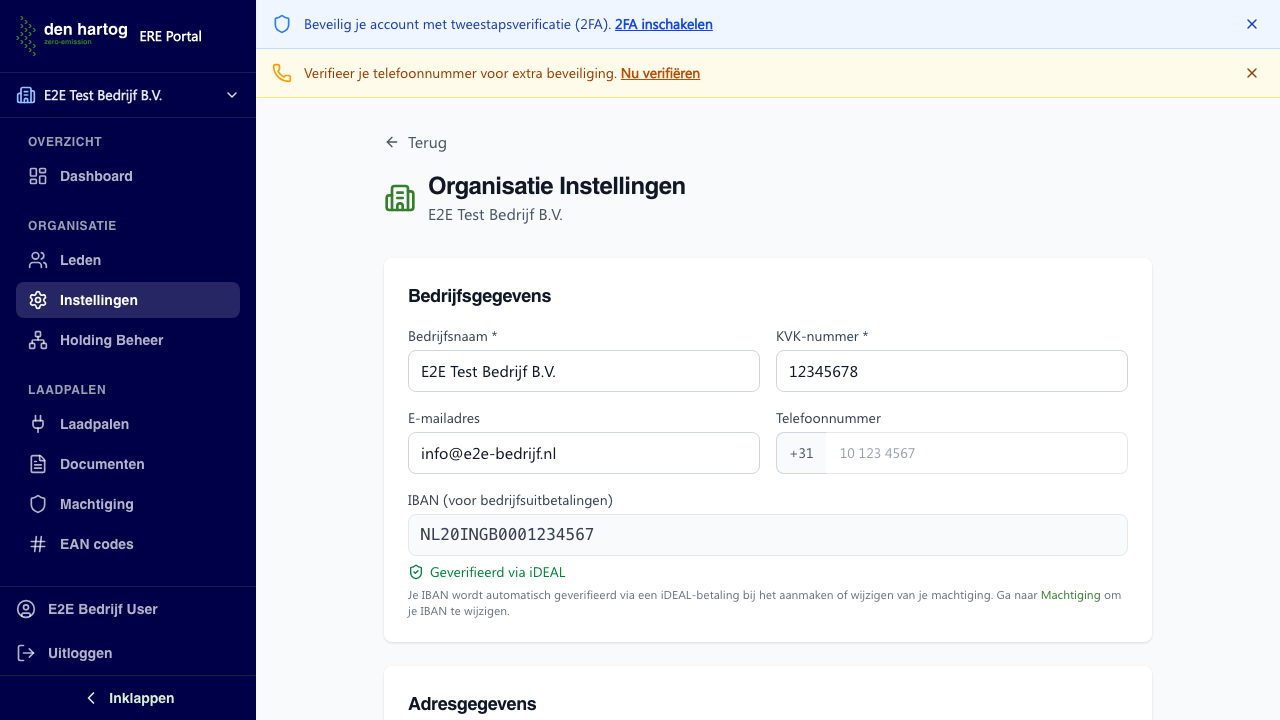Image resolution: width=1280 pixels, height=720 pixels.
Task: Click the Documenten file icon
Action: pyautogui.click(x=38, y=464)
